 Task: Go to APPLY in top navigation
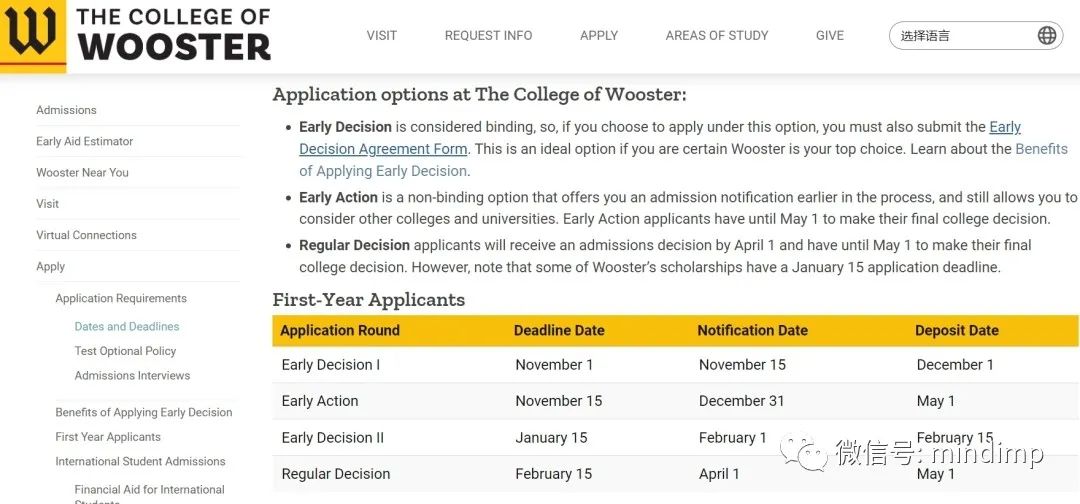click(599, 35)
